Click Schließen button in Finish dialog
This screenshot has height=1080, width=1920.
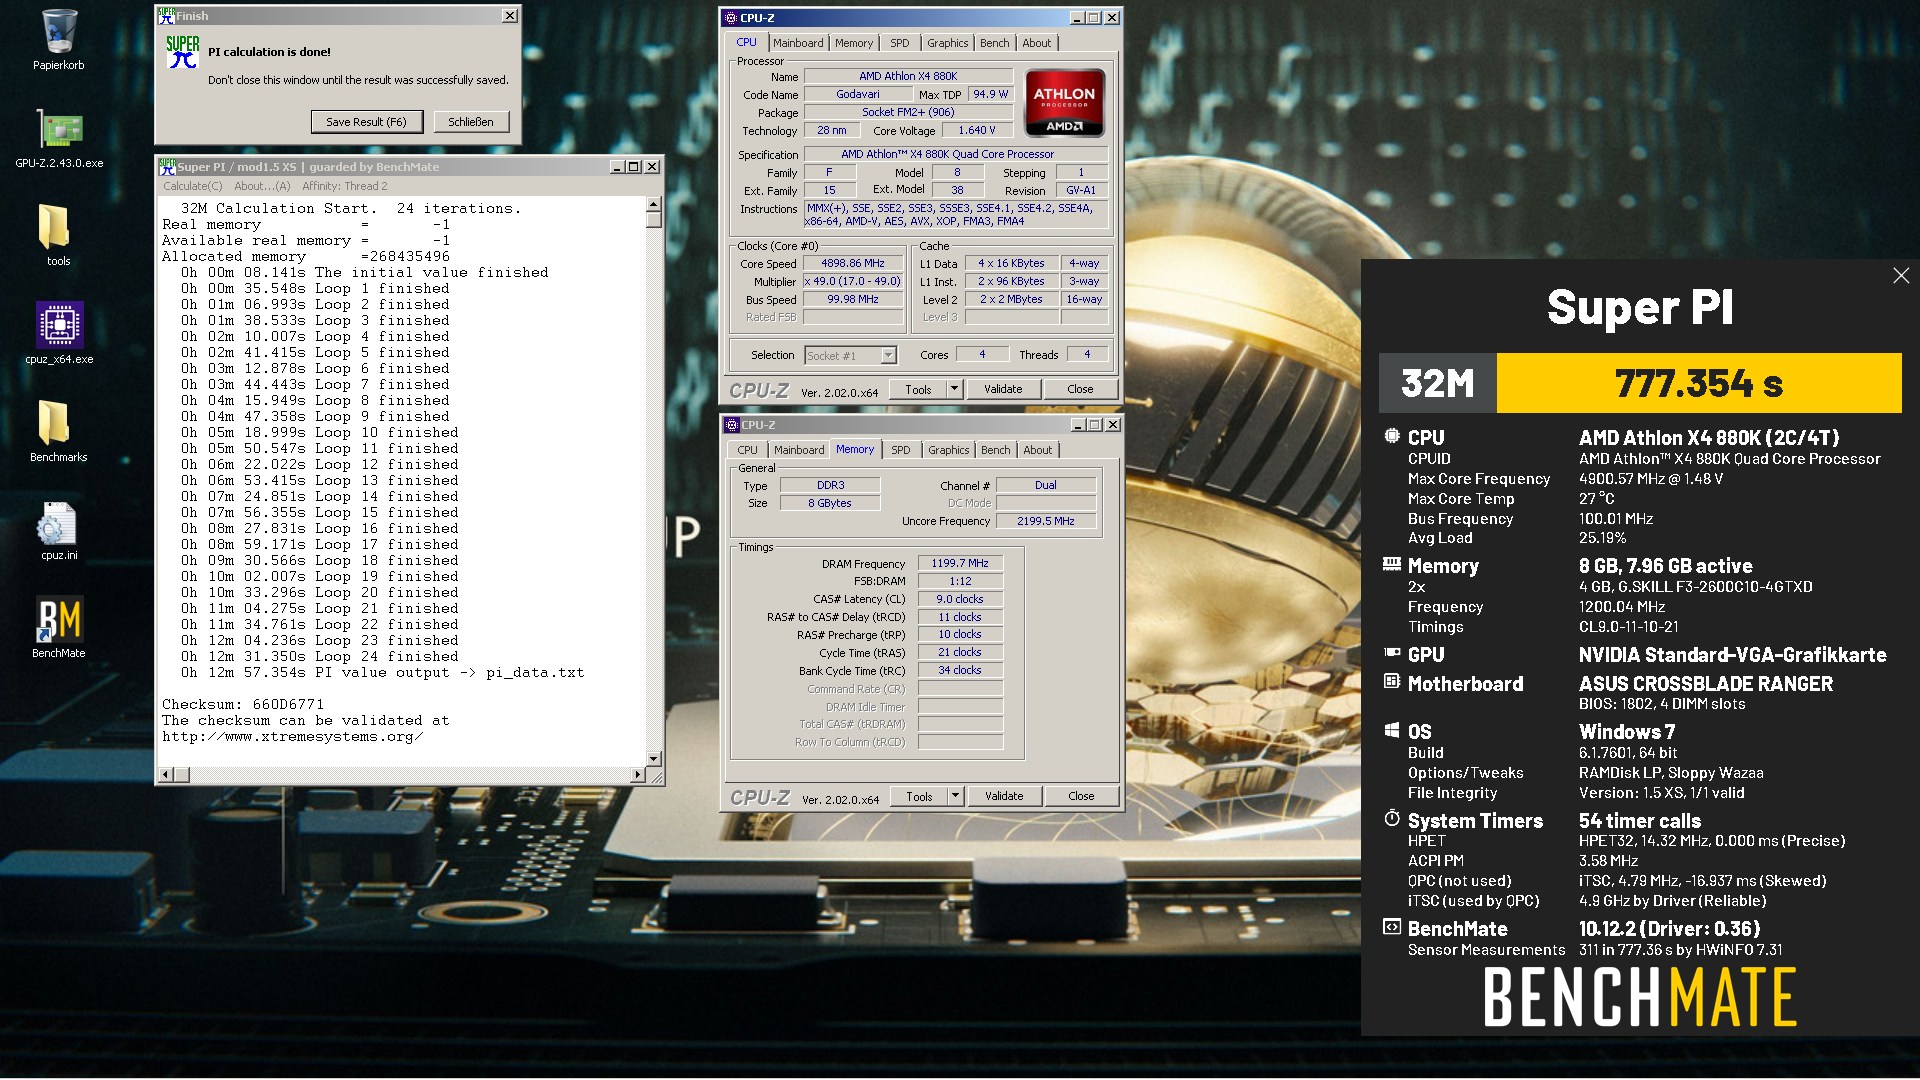tap(471, 122)
